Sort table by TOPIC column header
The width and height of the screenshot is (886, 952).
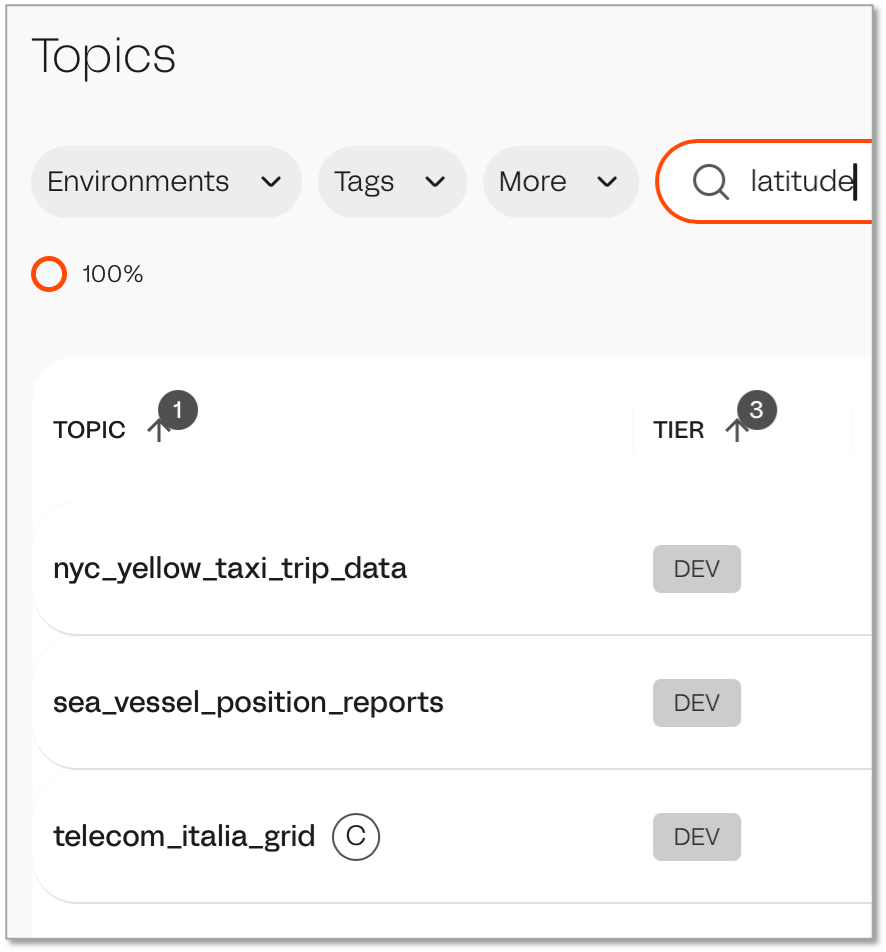coord(90,430)
